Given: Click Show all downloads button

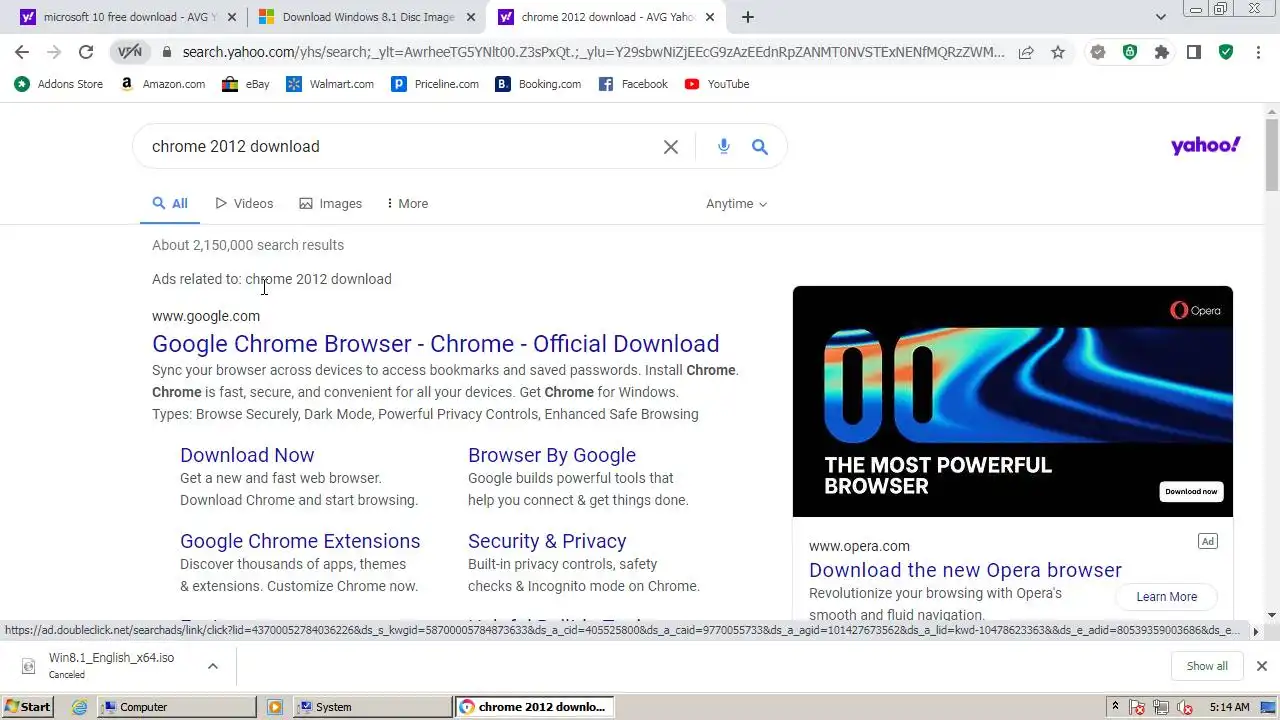Looking at the screenshot, I should 1207,666.
